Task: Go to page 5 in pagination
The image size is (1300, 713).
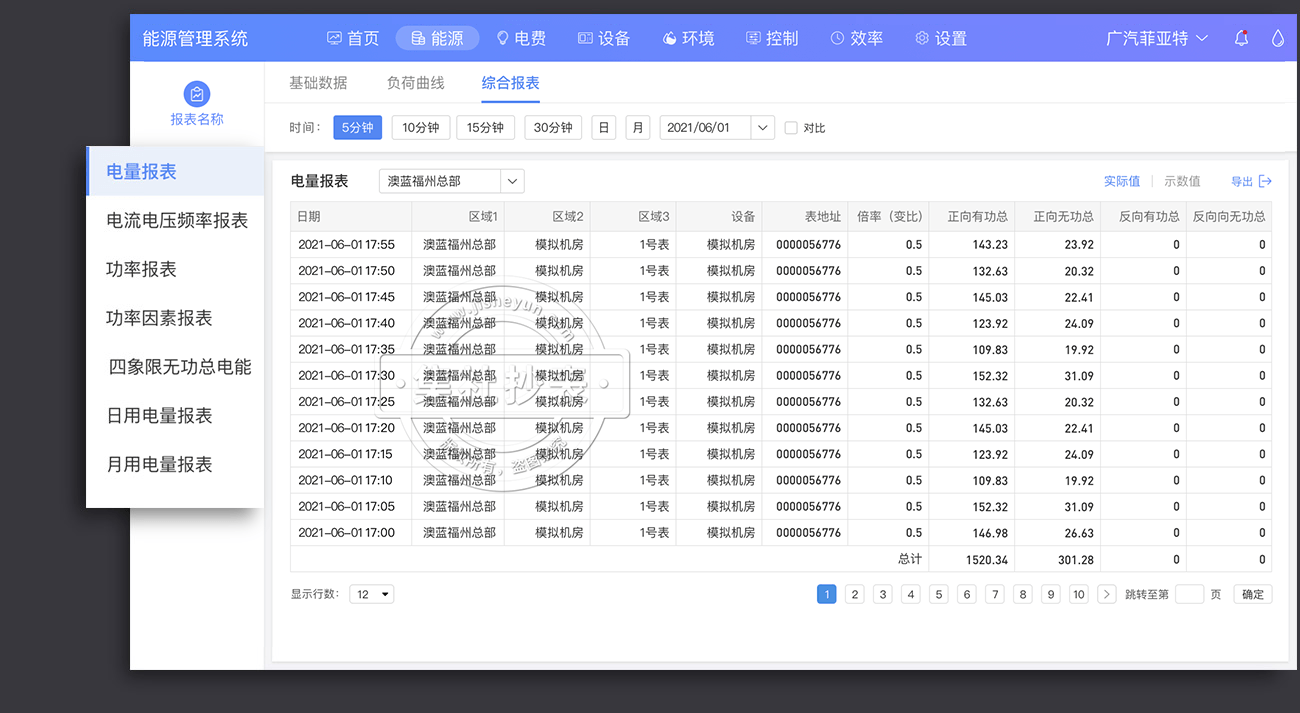Action: [938, 594]
